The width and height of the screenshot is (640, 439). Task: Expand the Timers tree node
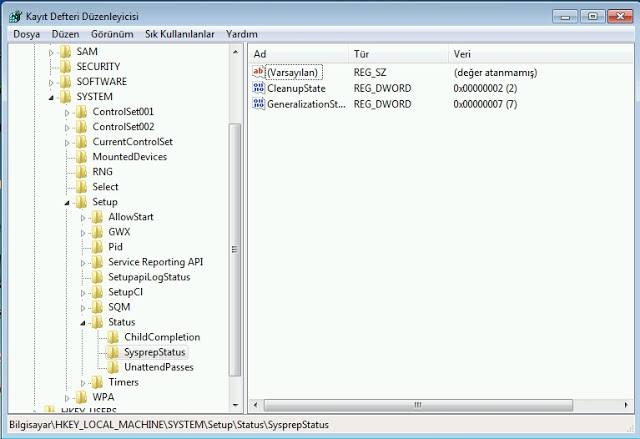[84, 382]
